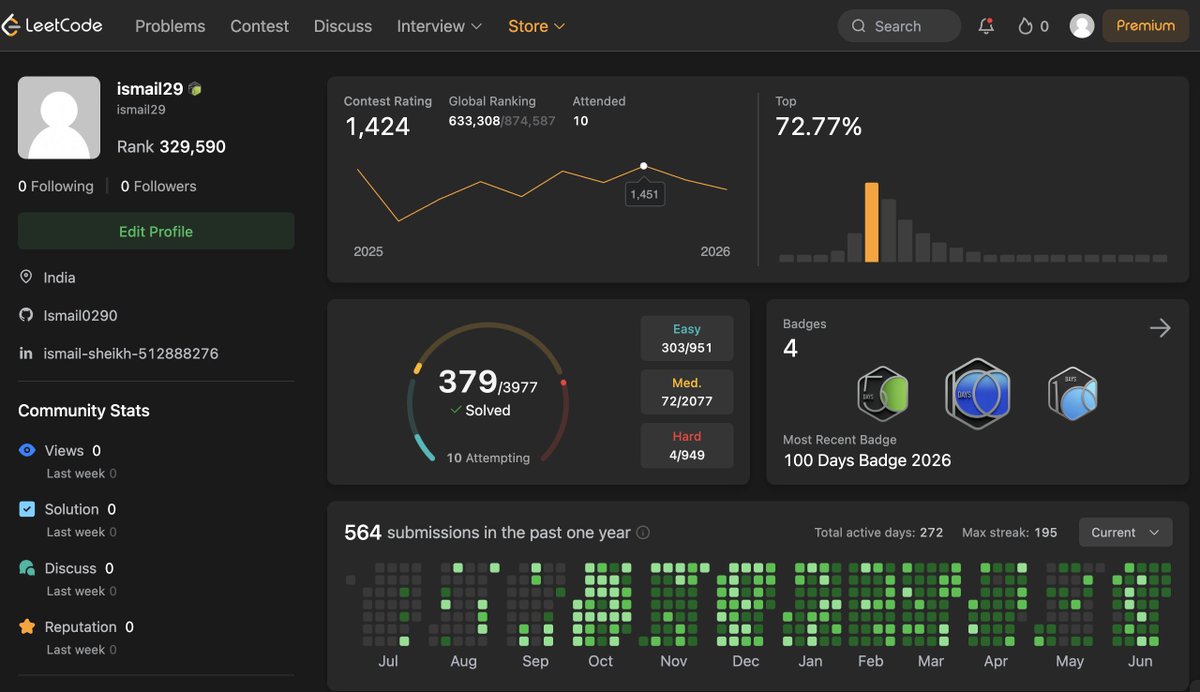This screenshot has height=692, width=1200.
Task: Click the Global Ranking 633,308 value
Action: tap(475, 121)
